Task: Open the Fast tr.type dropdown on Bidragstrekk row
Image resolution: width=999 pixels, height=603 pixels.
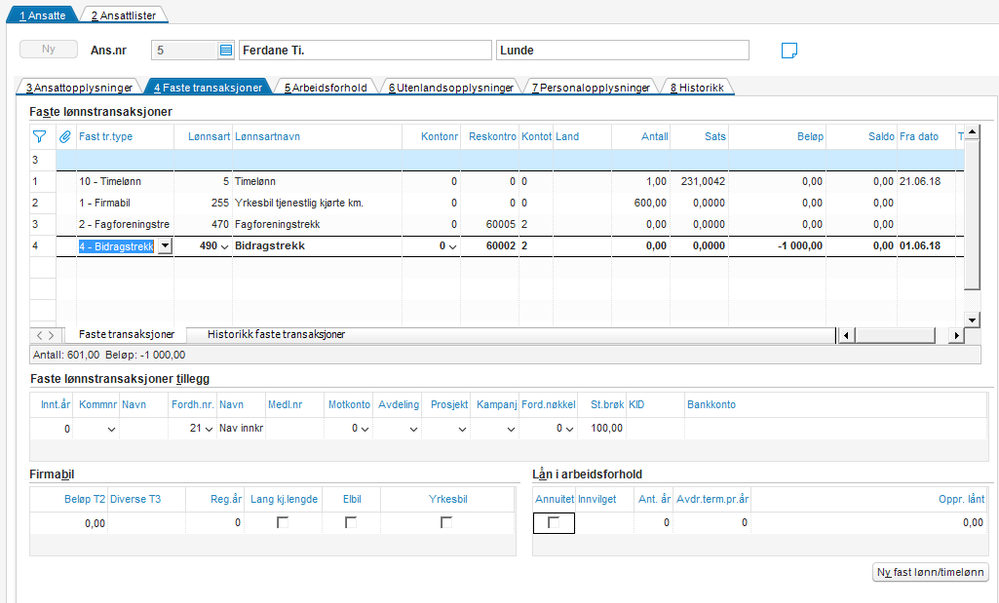Action: coord(165,246)
